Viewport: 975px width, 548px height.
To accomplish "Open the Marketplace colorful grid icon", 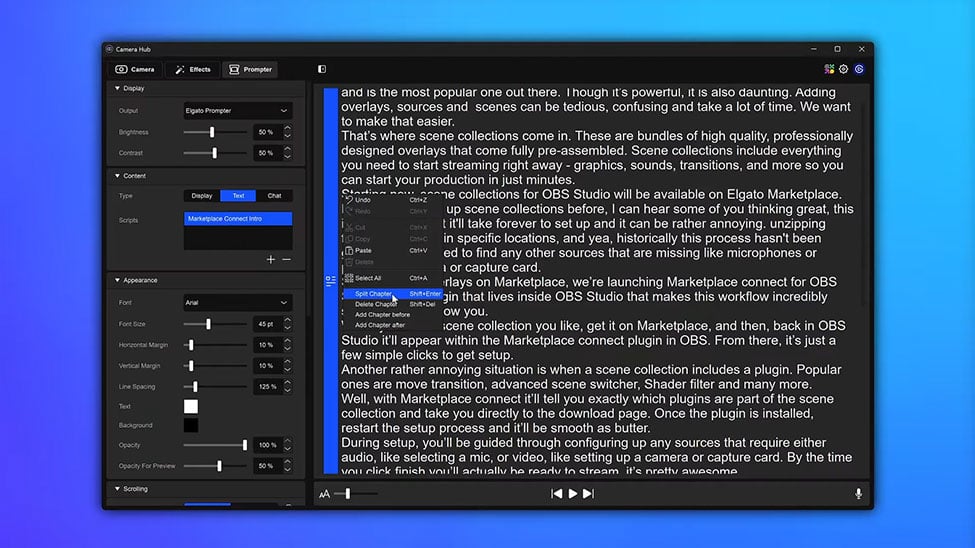I will point(829,69).
